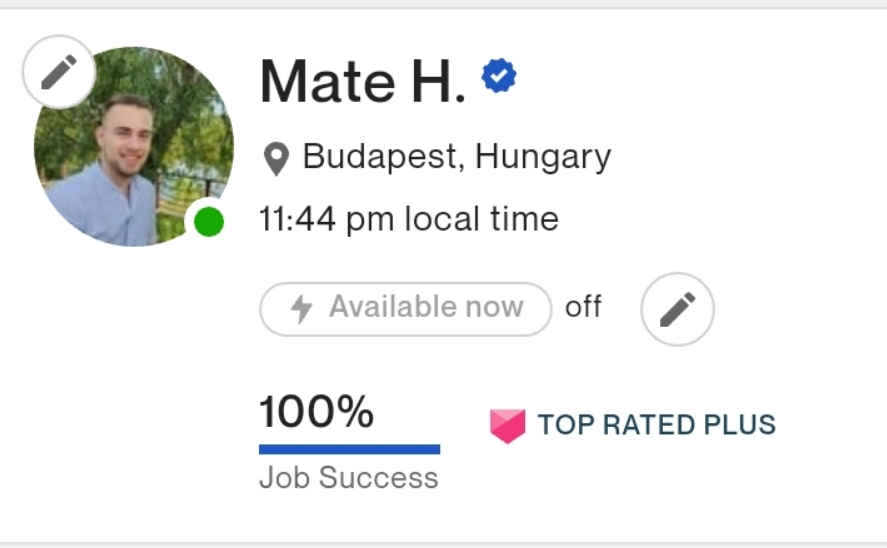Click the "11:44 pm" time value
This screenshot has width=887, height=548.
(299, 219)
